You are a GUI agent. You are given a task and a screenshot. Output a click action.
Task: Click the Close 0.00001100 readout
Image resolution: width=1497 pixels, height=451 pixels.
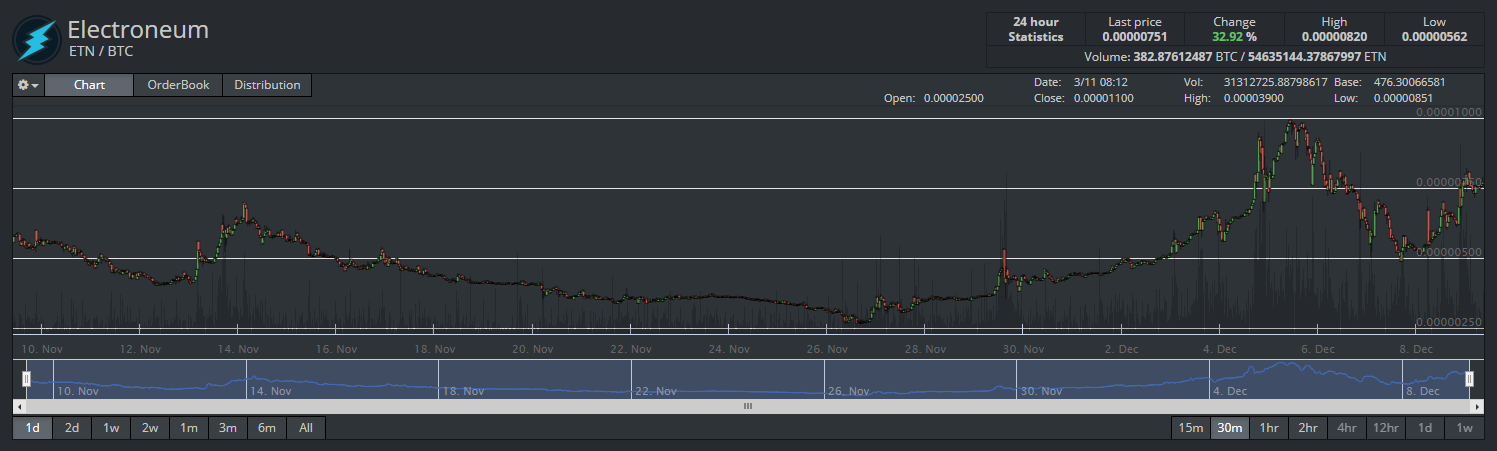pos(1084,99)
